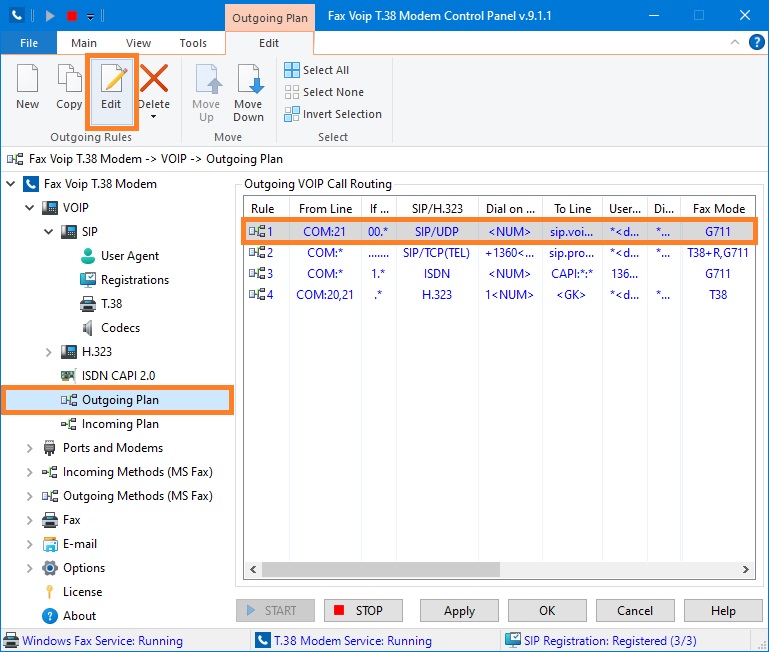Click the OK button
The width and height of the screenshot is (769, 652).
coord(547,611)
